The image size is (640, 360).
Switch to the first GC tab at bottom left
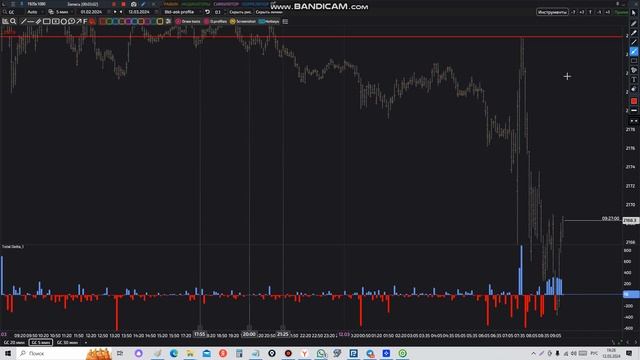click(14, 342)
